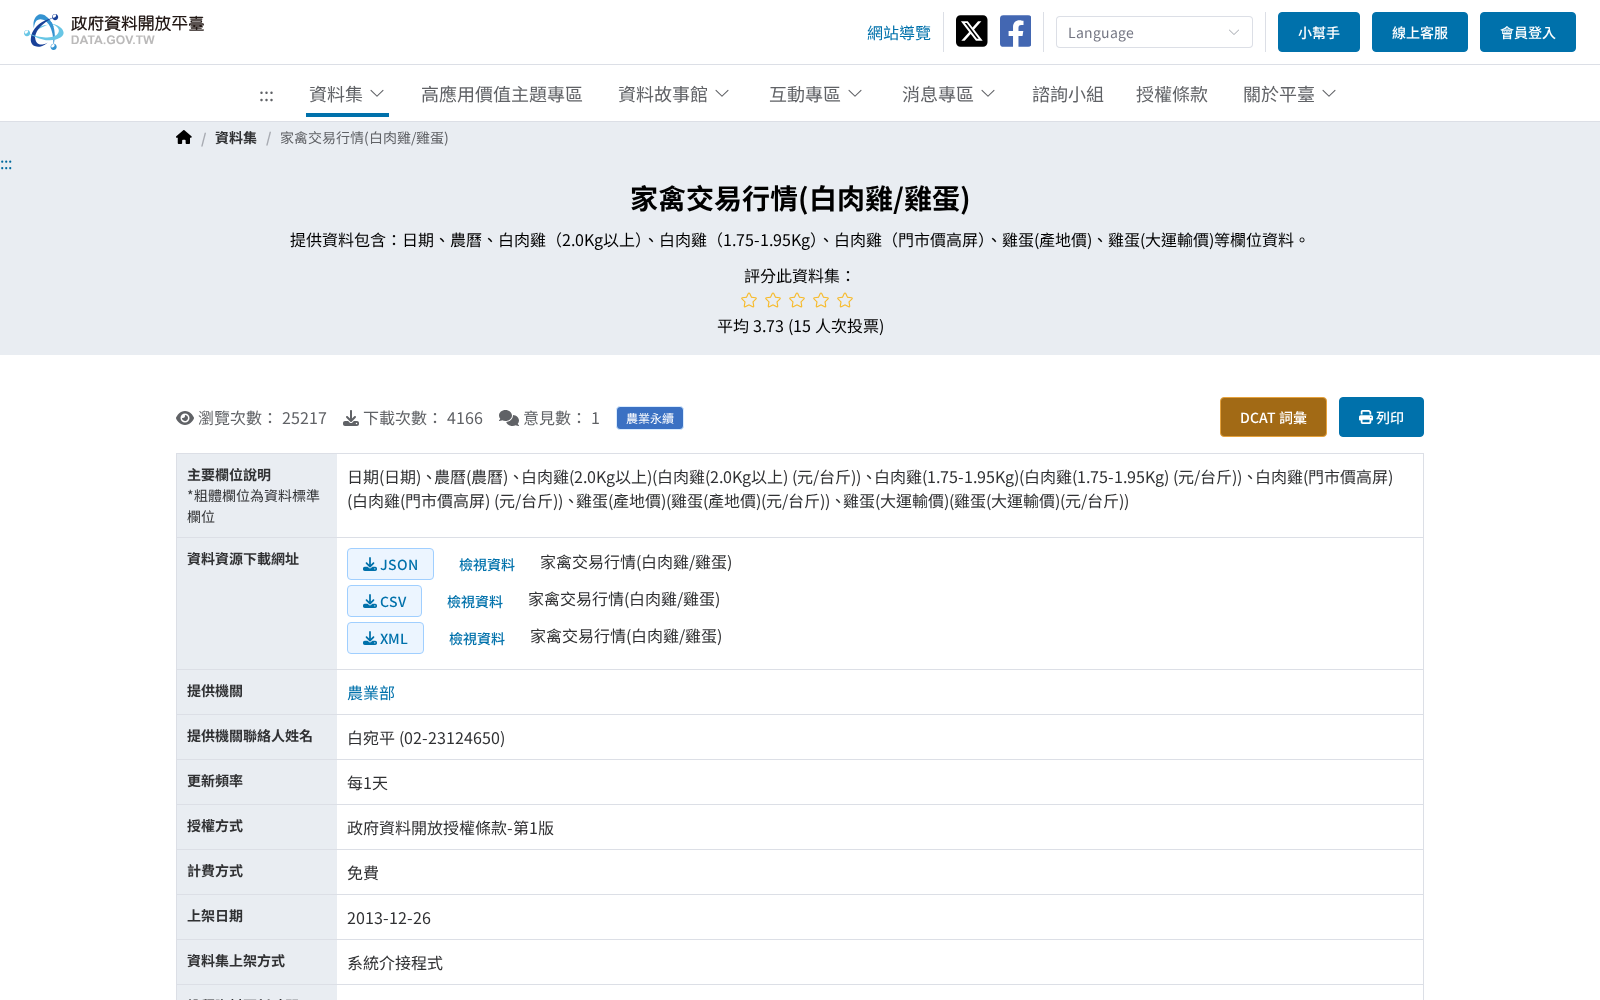Click the contact 白宛平 (02-23124650)
1600x1000 pixels.
click(x=426, y=738)
